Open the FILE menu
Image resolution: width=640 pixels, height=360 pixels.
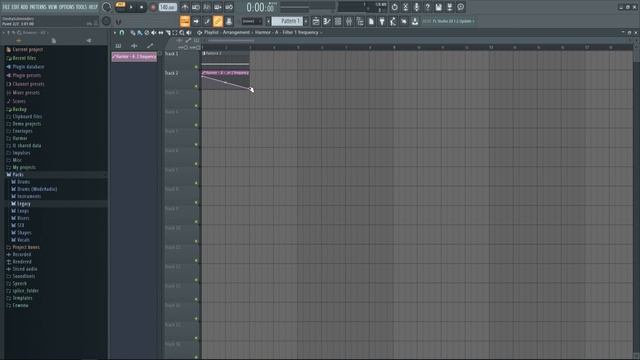point(6,7)
